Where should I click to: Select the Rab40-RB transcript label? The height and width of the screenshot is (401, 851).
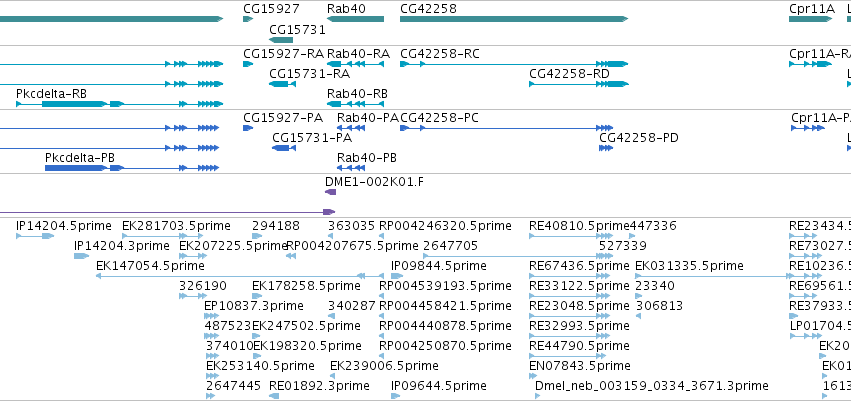point(357,94)
